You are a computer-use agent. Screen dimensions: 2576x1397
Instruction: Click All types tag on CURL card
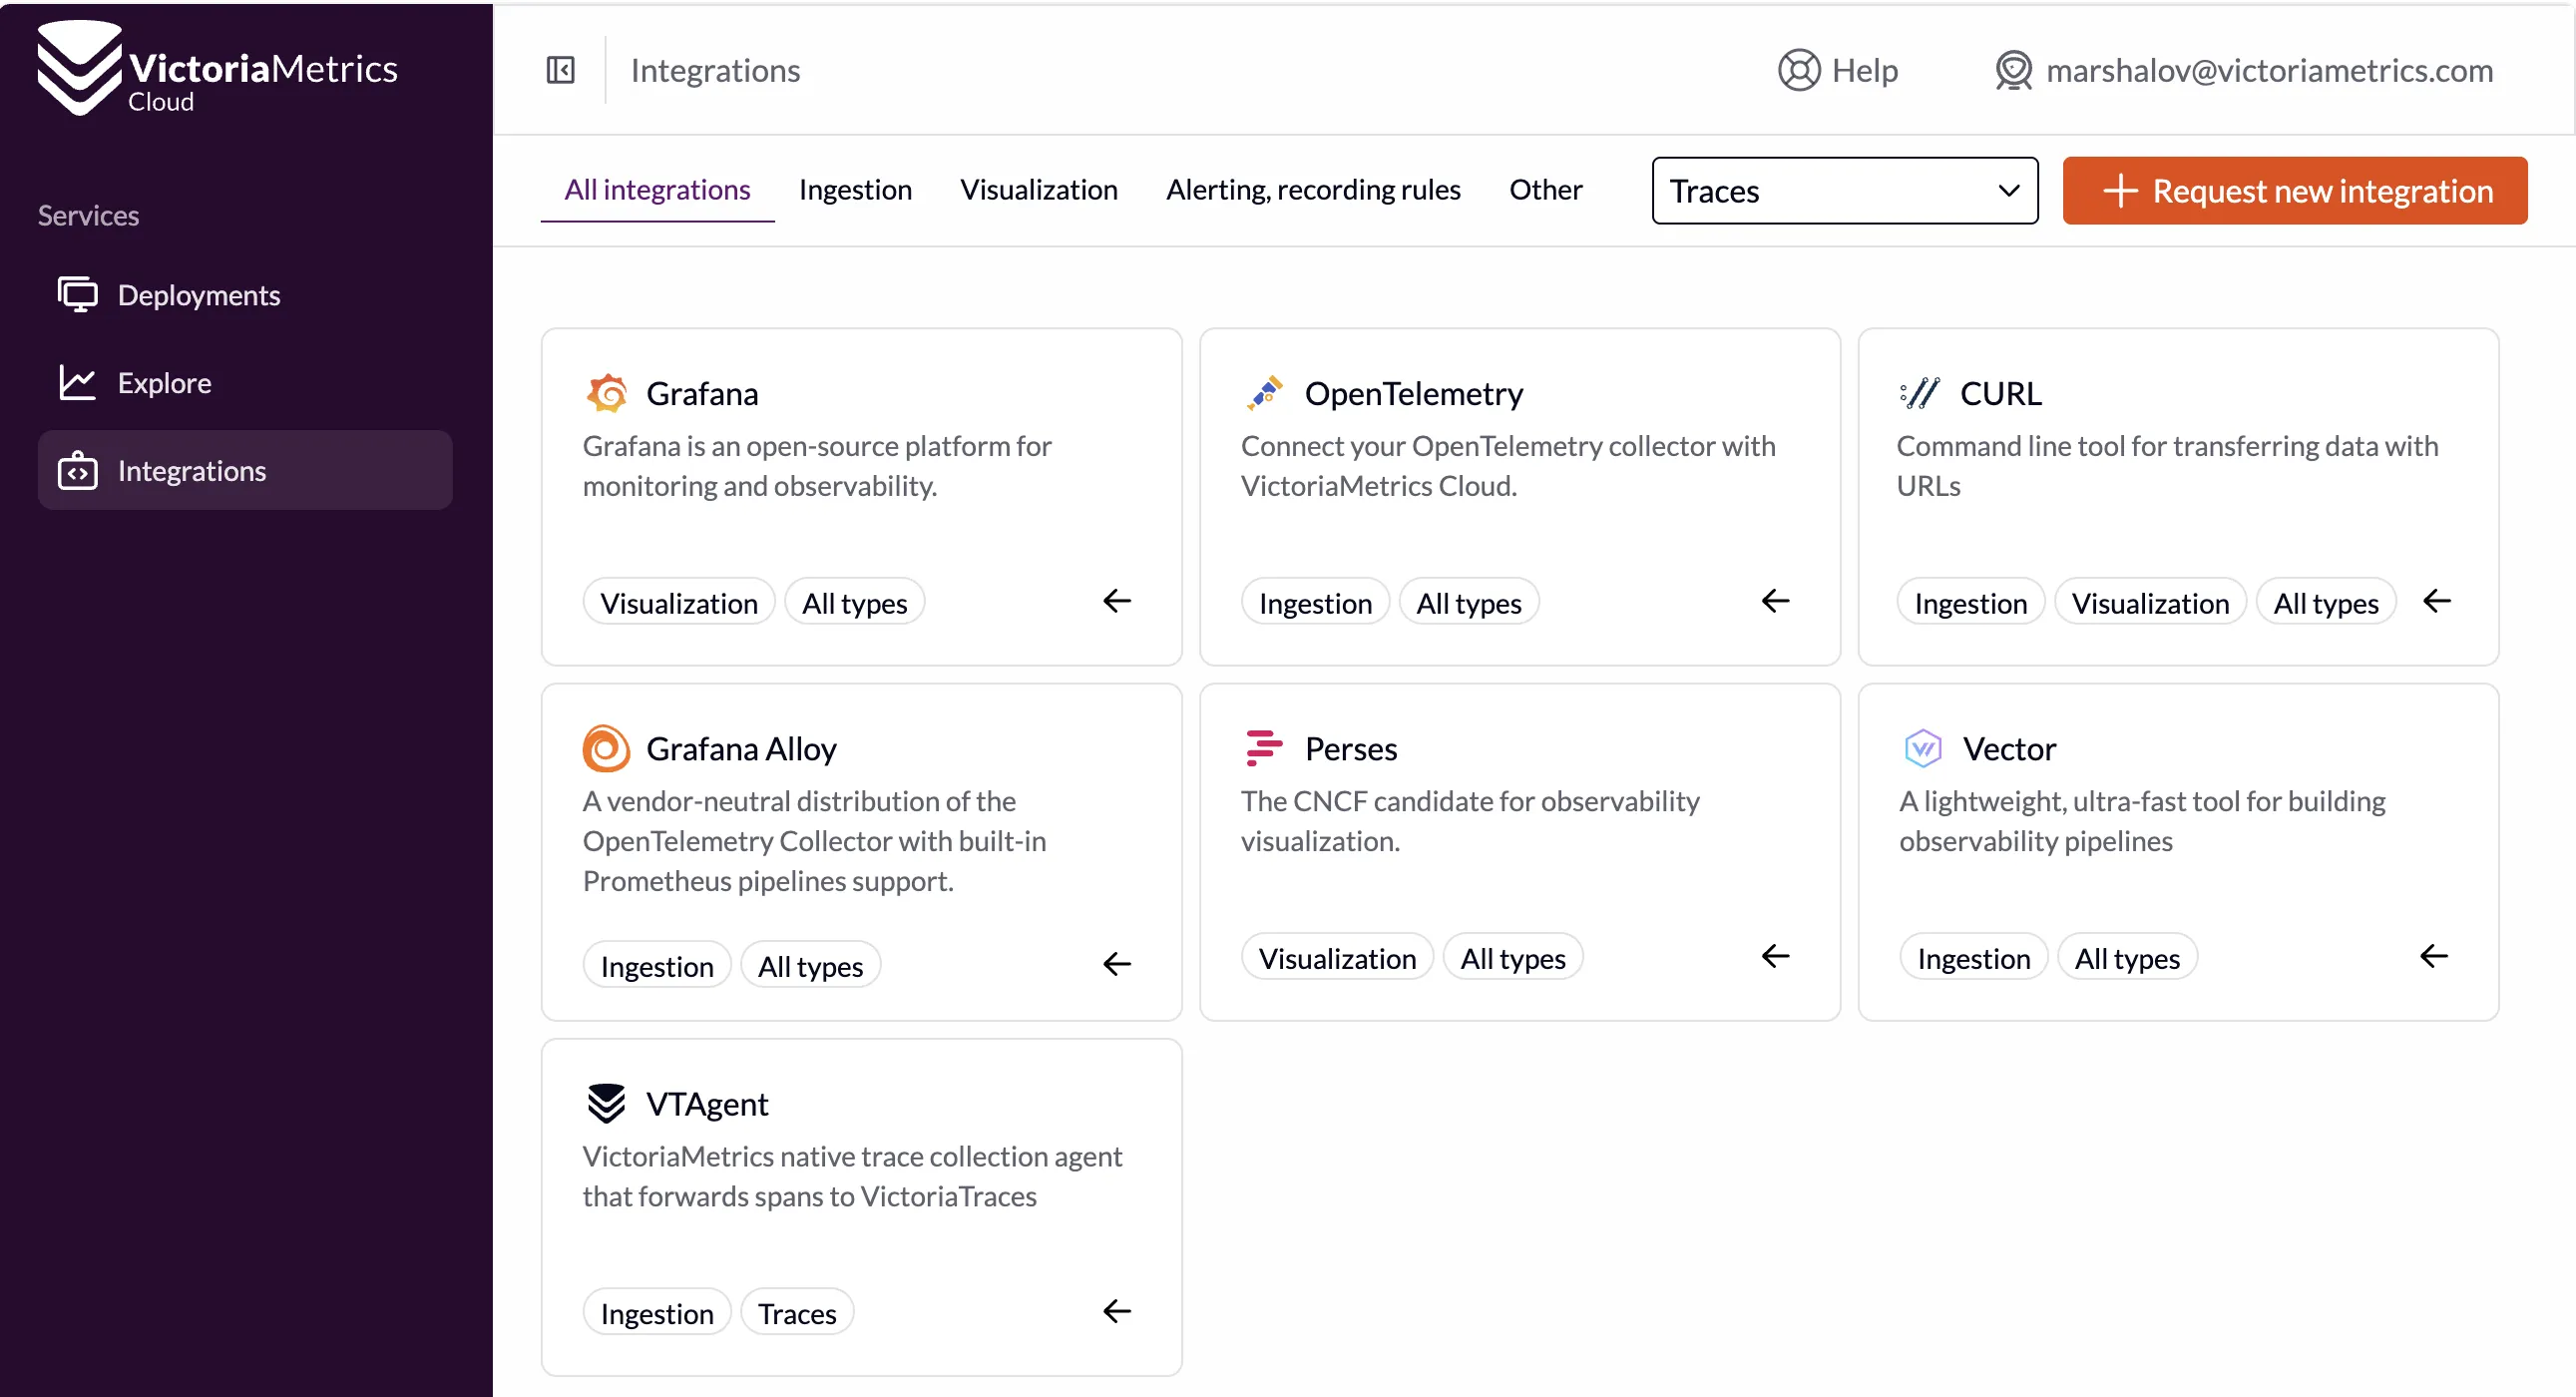[x=2325, y=602]
